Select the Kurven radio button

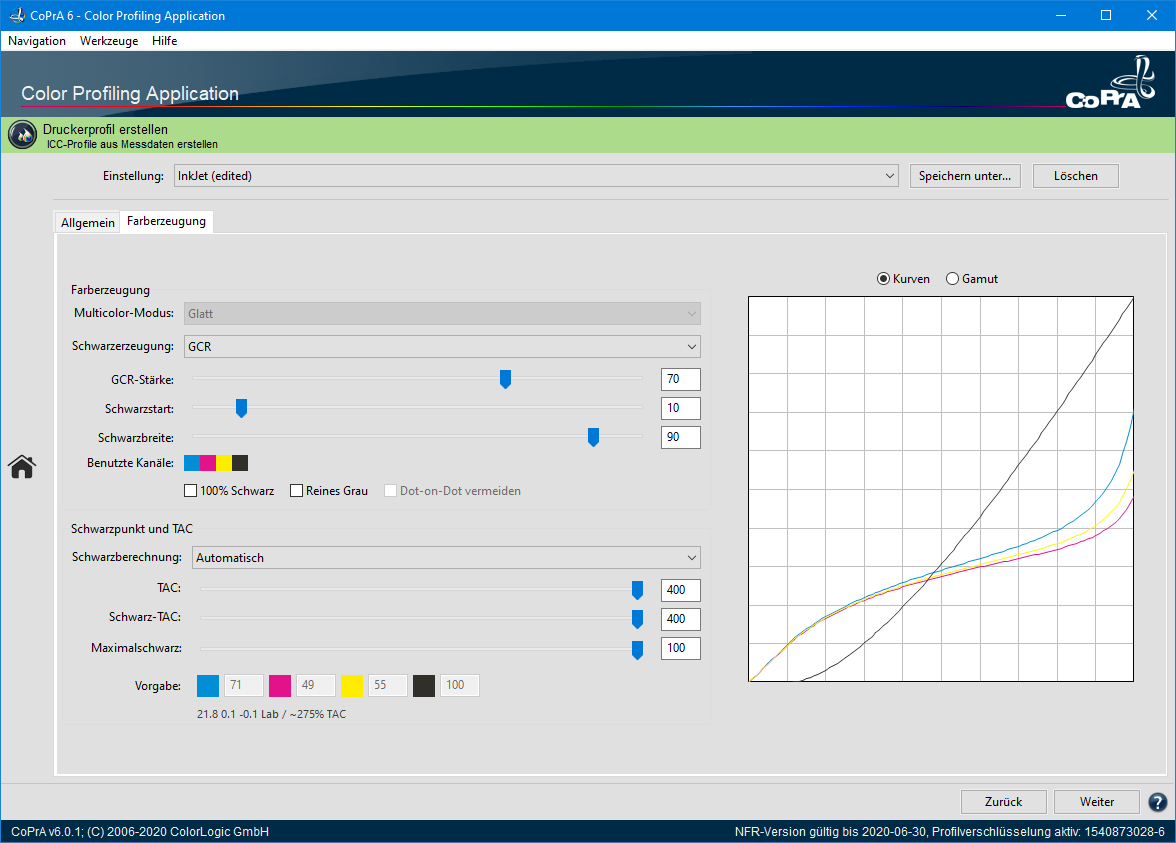(883, 279)
